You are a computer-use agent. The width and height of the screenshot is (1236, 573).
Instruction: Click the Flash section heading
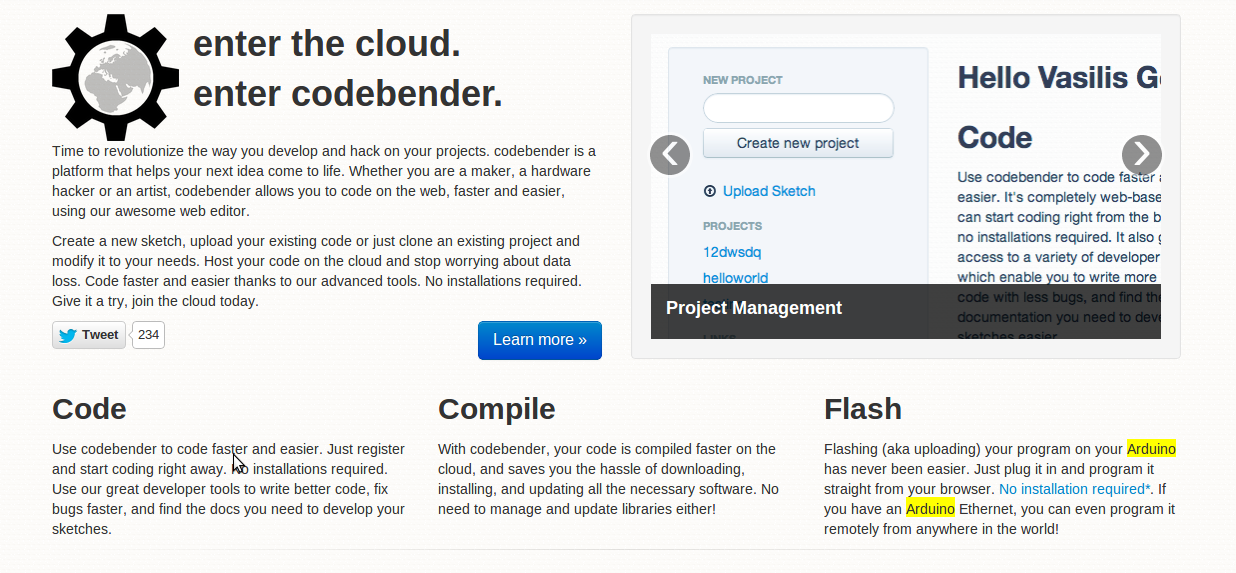pyautogui.click(x=862, y=409)
